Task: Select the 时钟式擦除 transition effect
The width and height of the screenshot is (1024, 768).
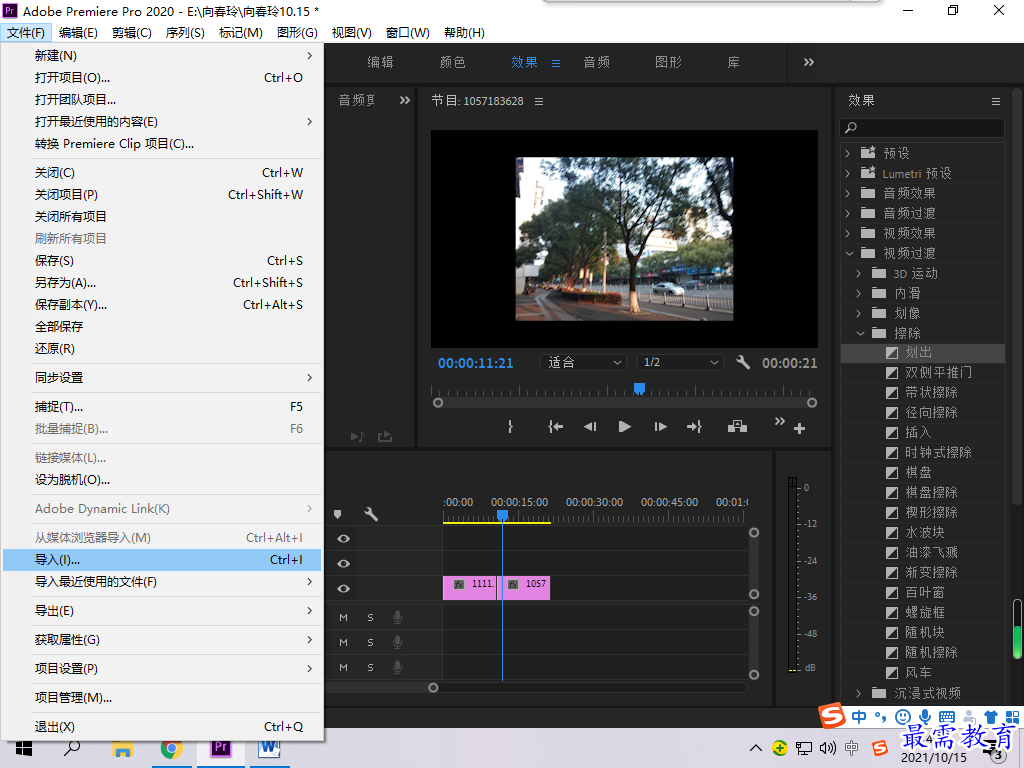Action: [938, 452]
